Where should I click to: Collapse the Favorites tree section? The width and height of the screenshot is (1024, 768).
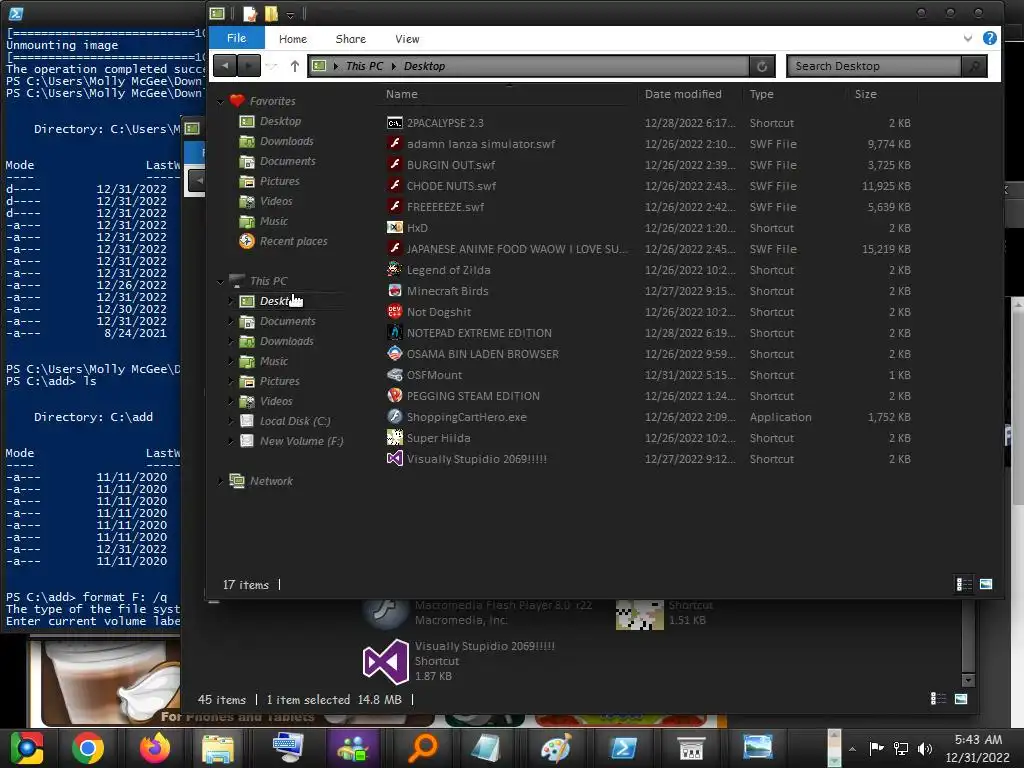coord(221,101)
